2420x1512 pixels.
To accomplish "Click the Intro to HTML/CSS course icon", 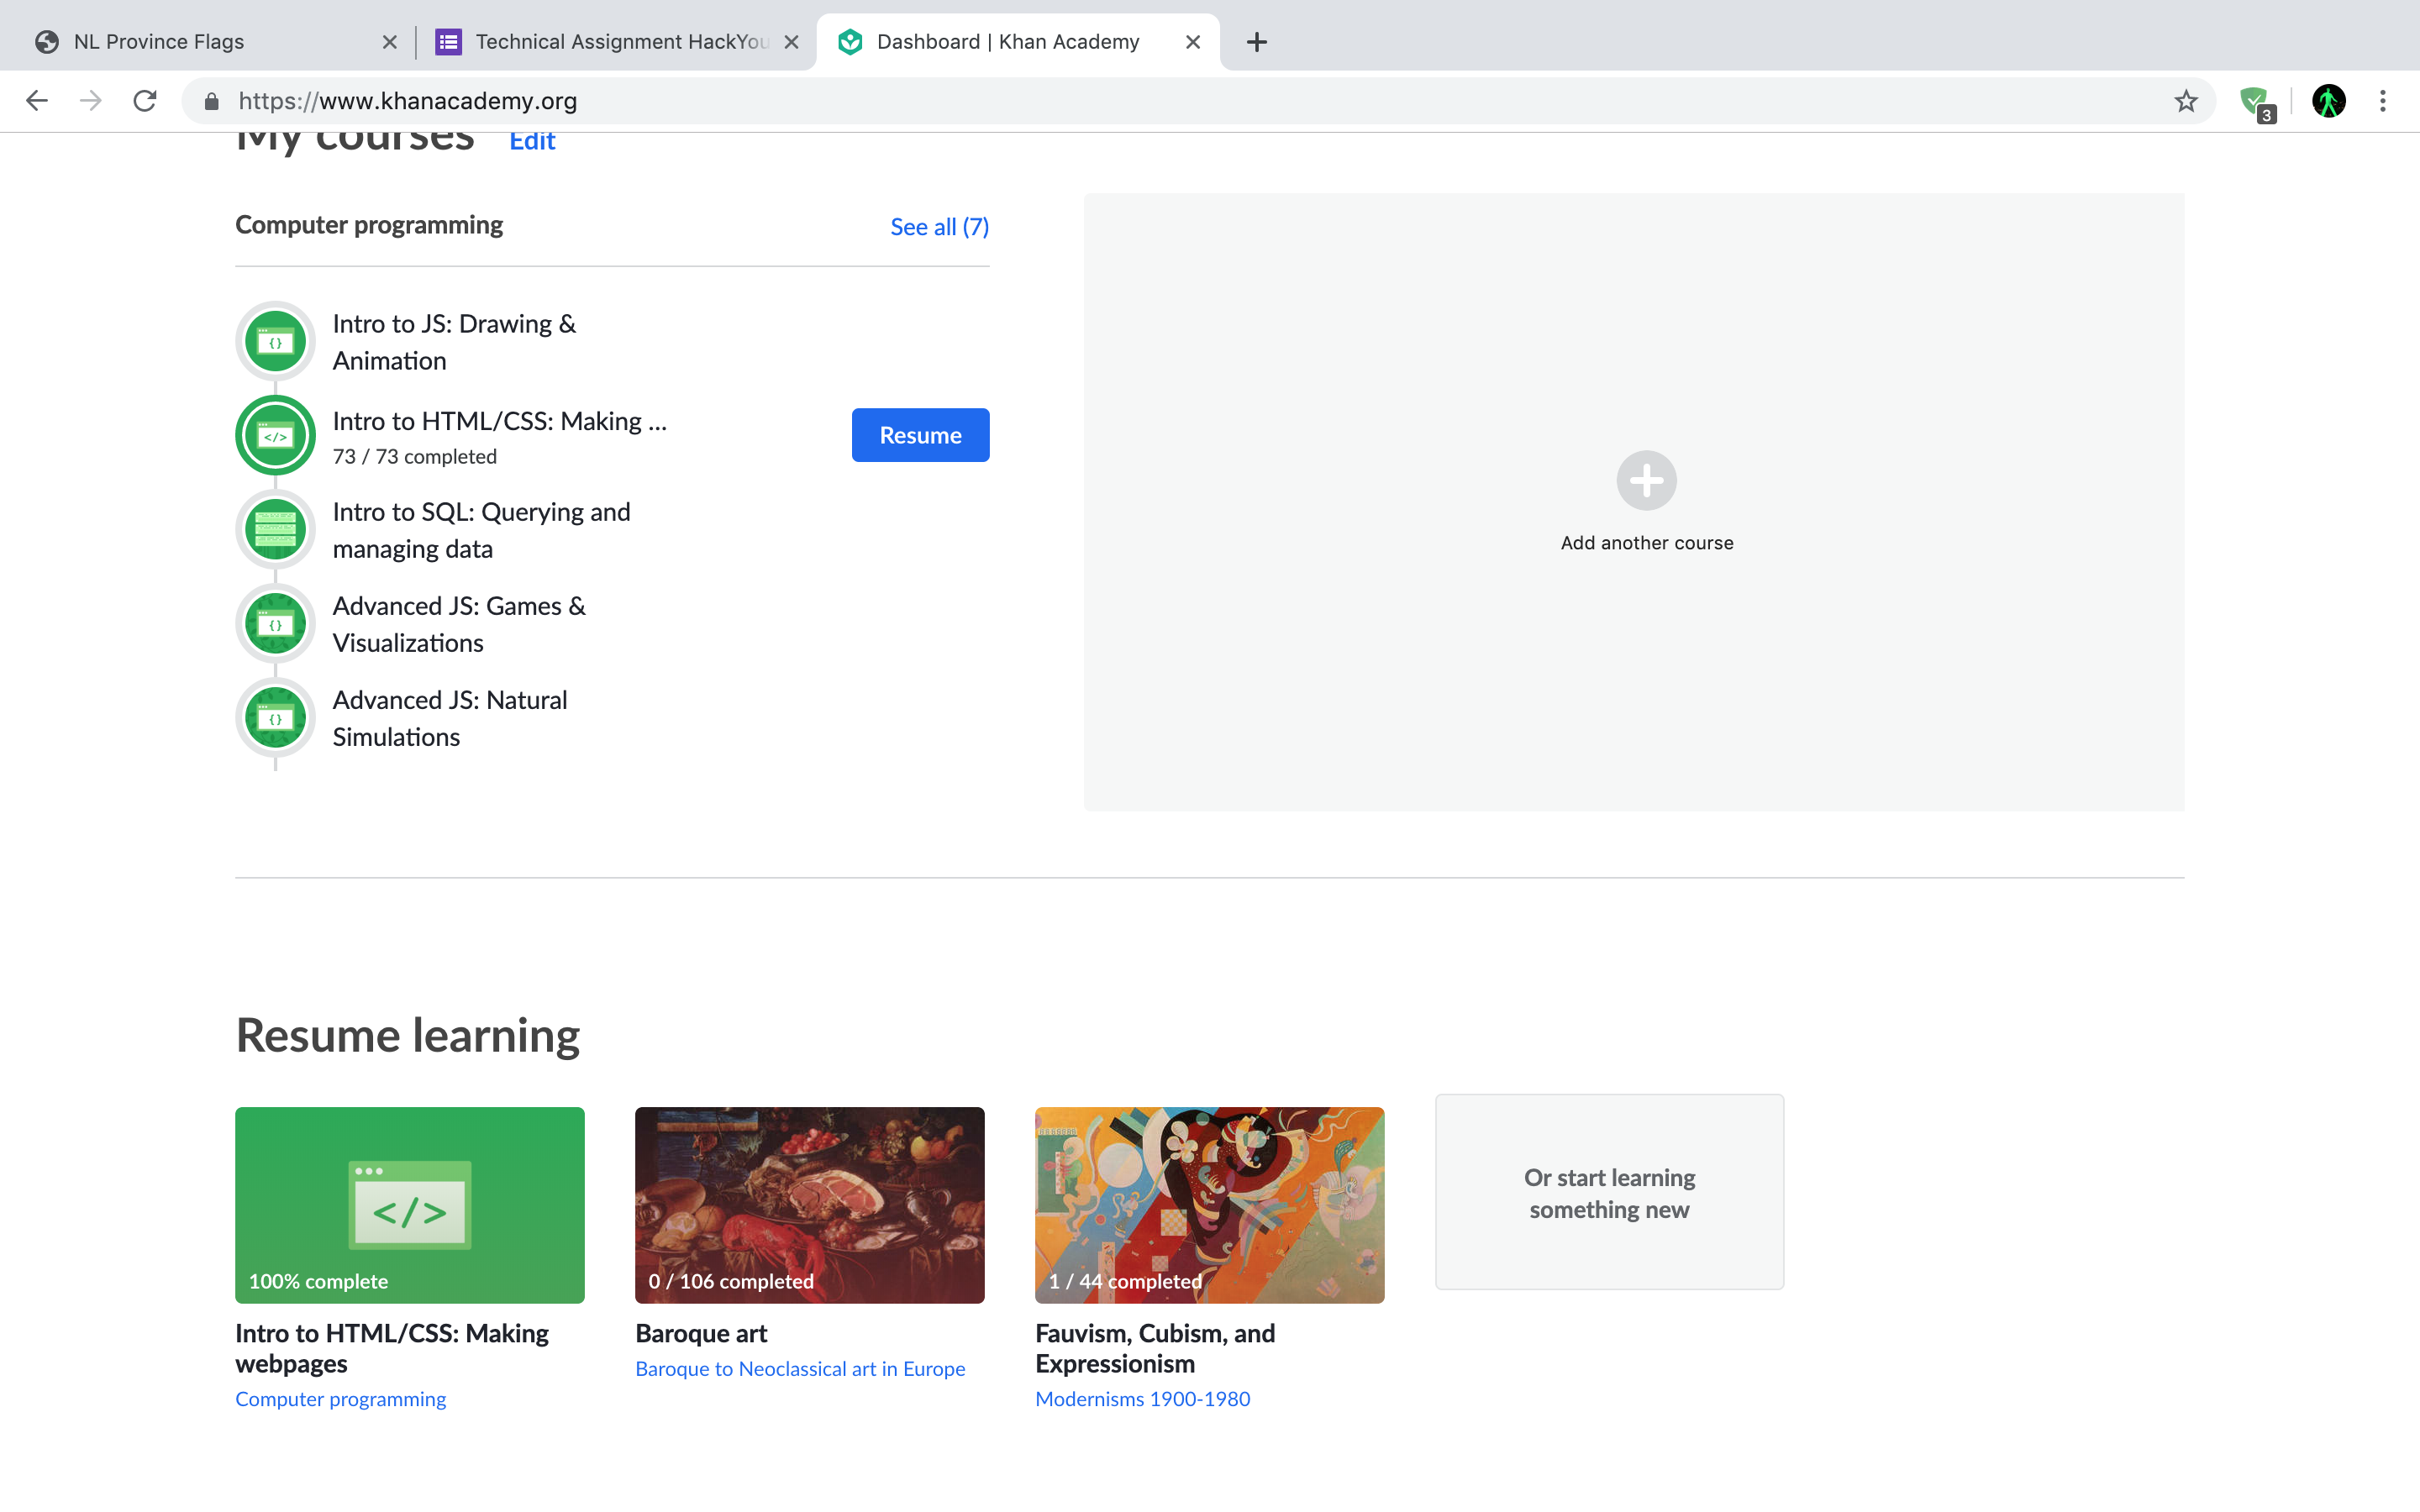I will pos(275,435).
